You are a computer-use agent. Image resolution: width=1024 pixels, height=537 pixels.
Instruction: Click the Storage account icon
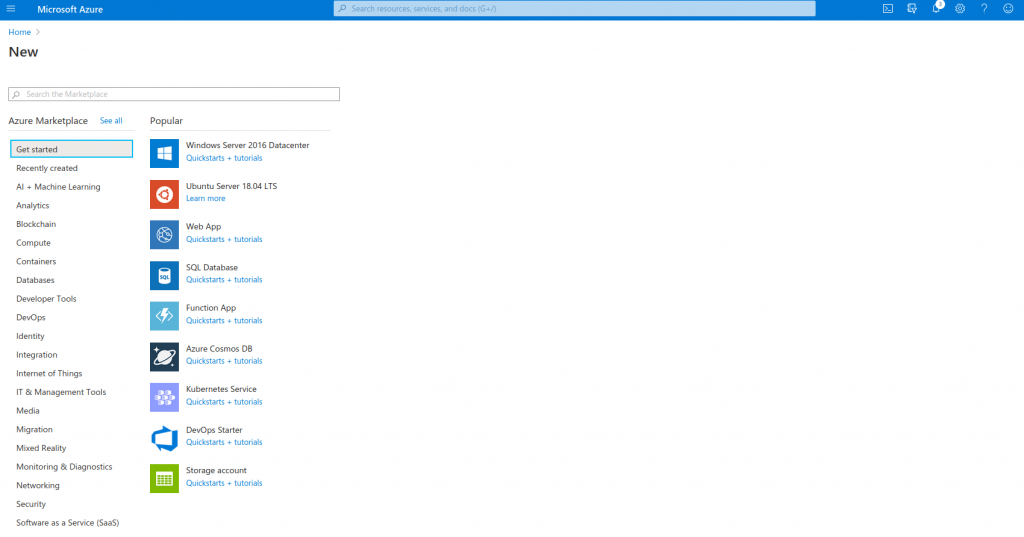[164, 478]
